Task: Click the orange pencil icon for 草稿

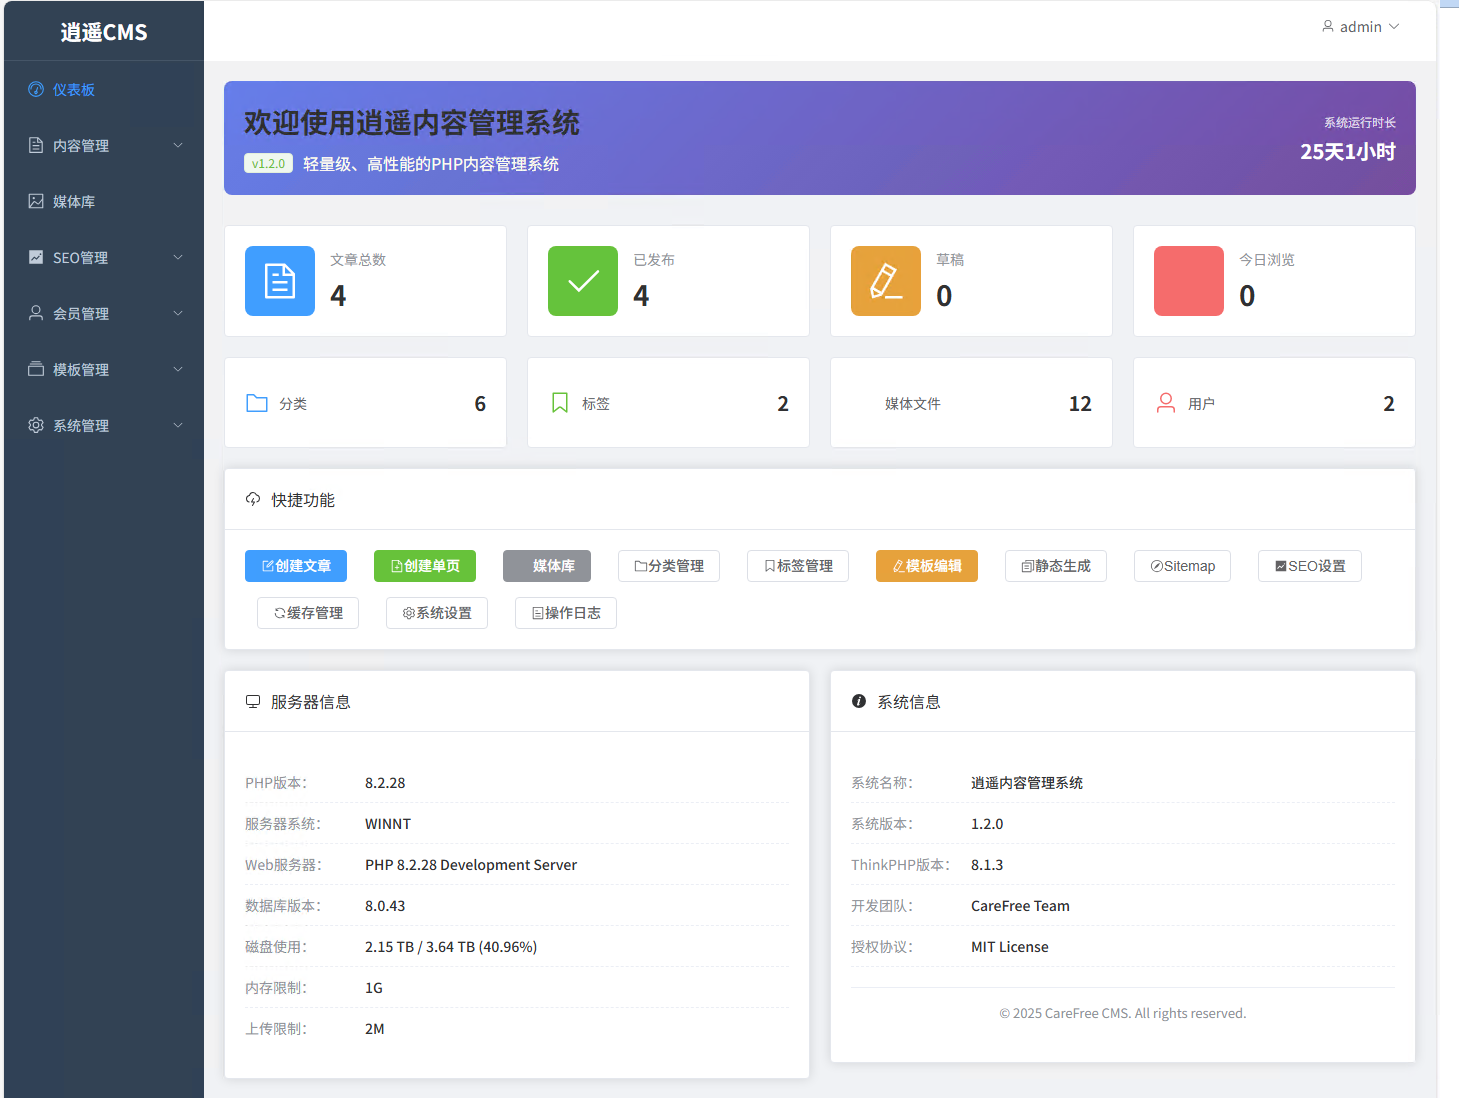Action: click(x=886, y=281)
